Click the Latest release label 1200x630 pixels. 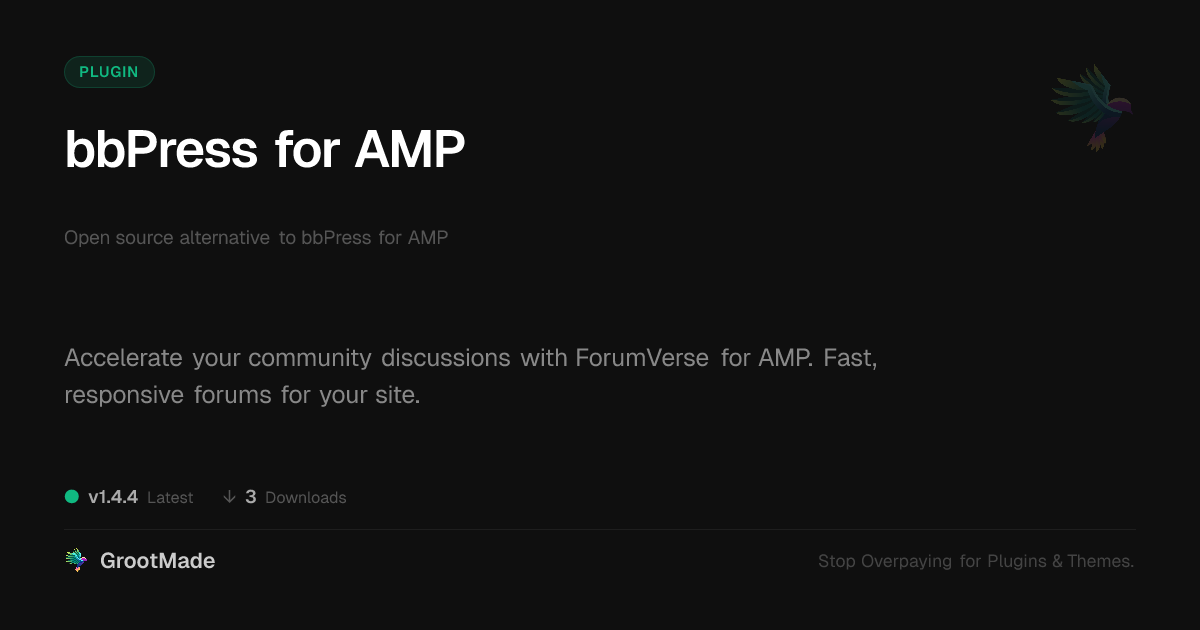coord(170,498)
